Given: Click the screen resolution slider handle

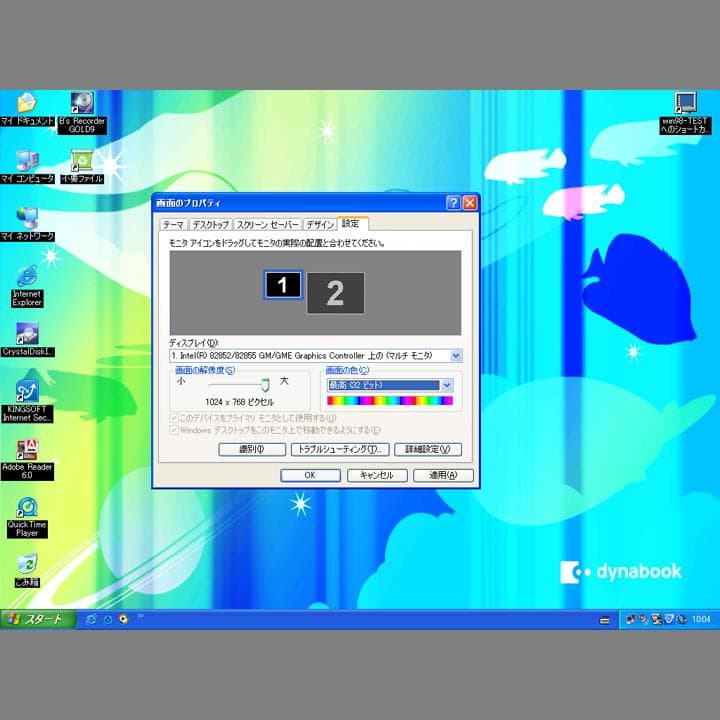Looking at the screenshot, I should pos(265,385).
